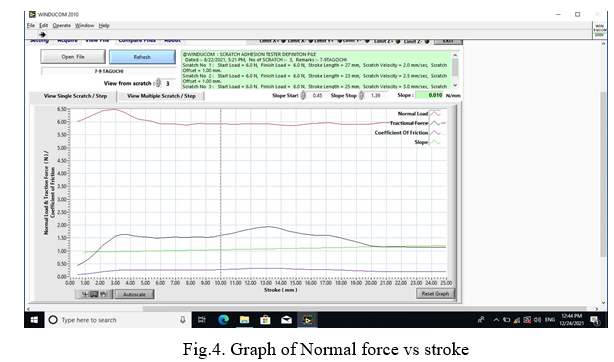Select the graph pan hand tool
The width and height of the screenshot is (614, 362).
(103, 294)
